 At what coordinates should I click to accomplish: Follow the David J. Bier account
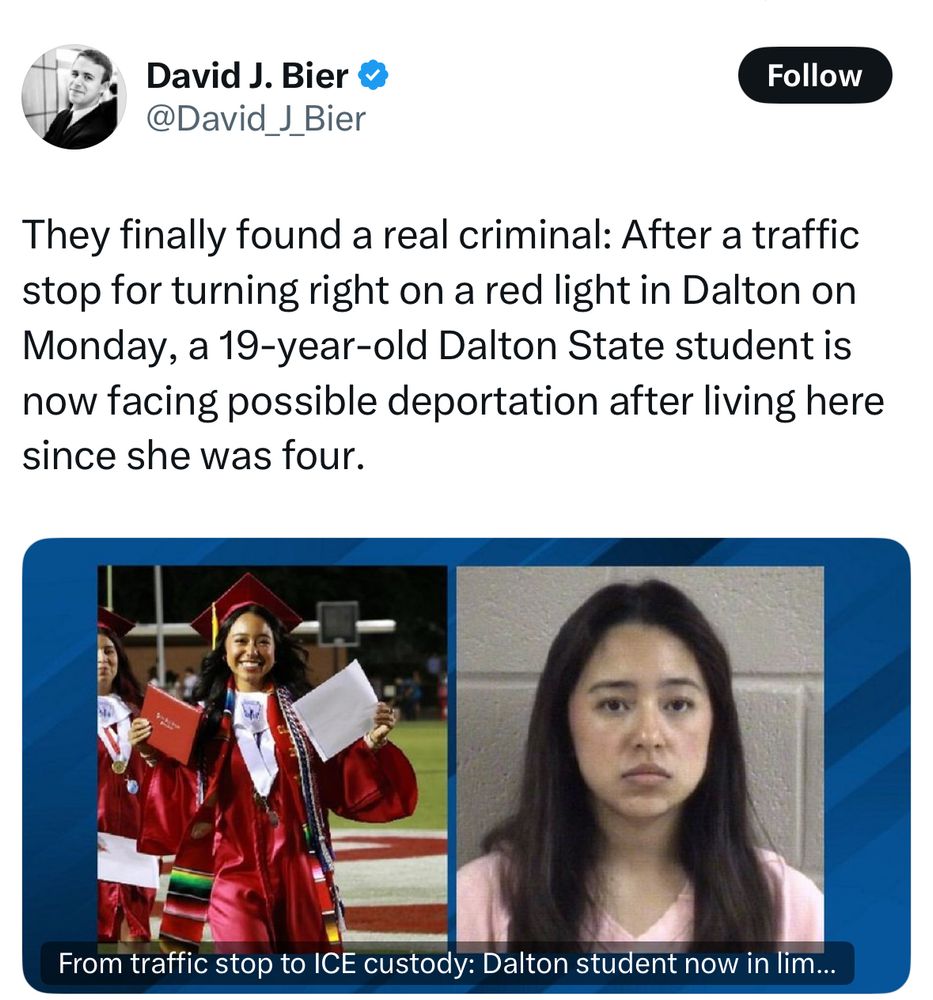tap(814, 75)
